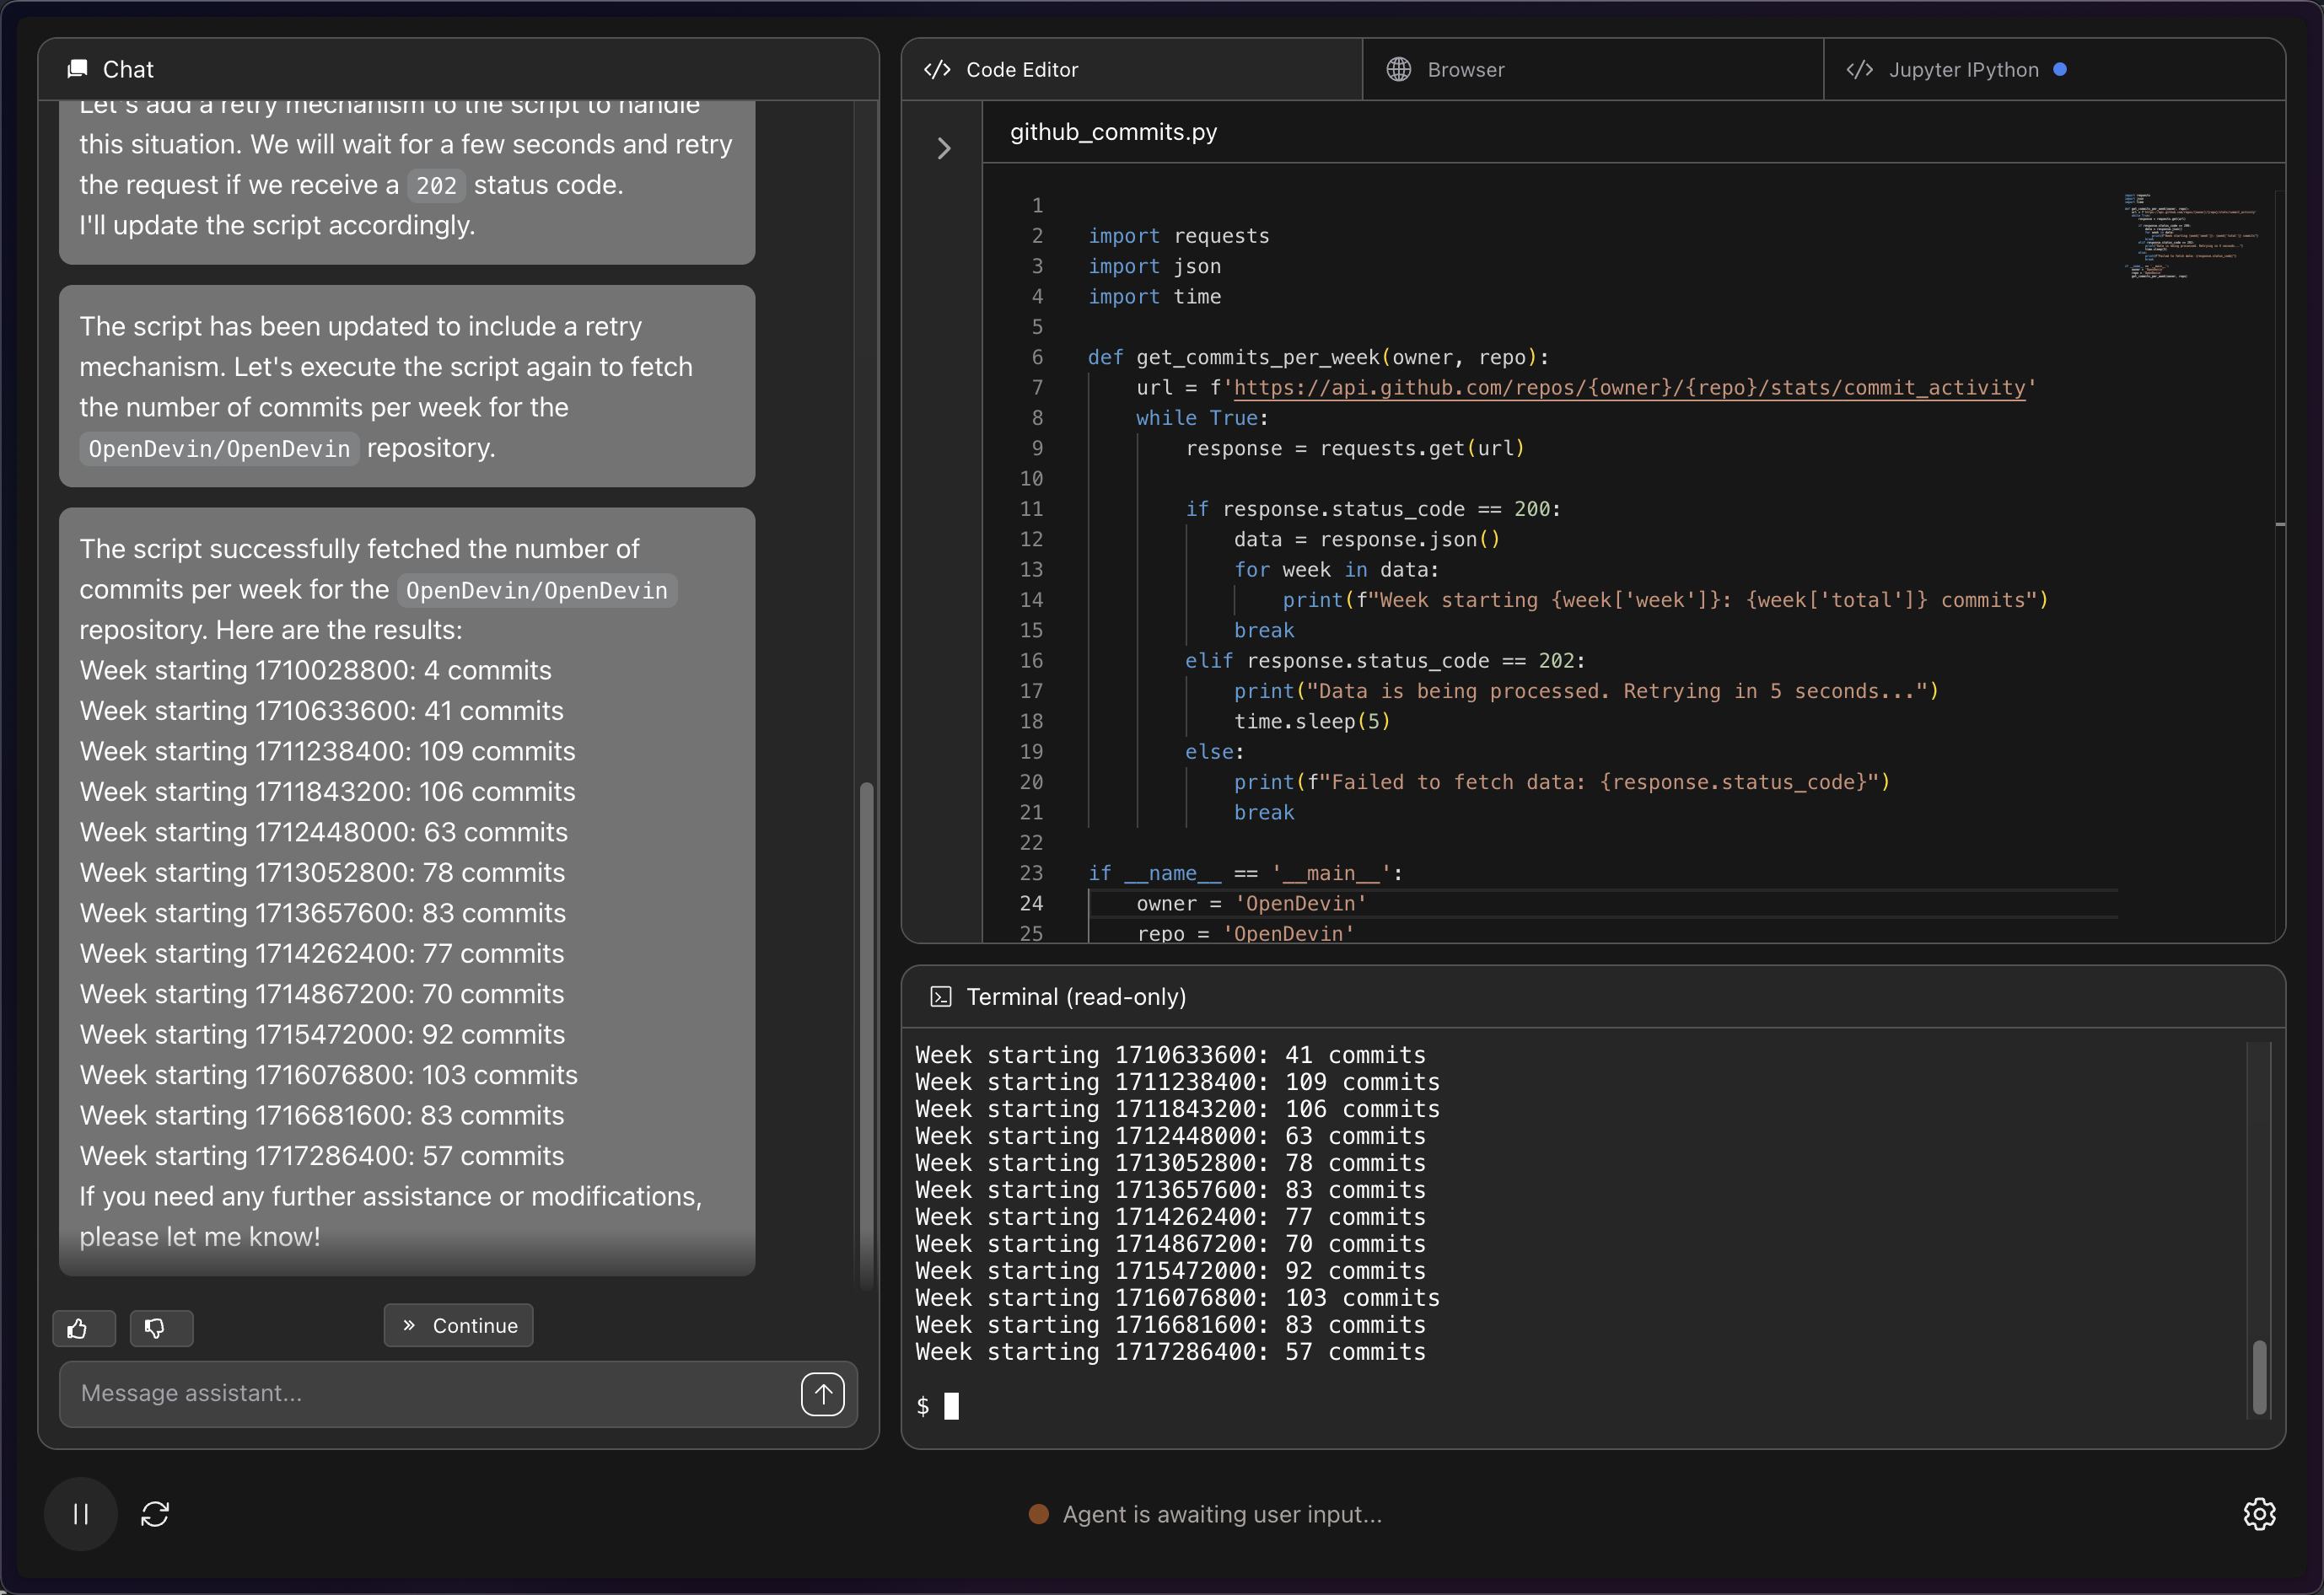Click line number 24 in the editor gutter
Viewport: 2324px width, 1595px height.
coord(1031,904)
